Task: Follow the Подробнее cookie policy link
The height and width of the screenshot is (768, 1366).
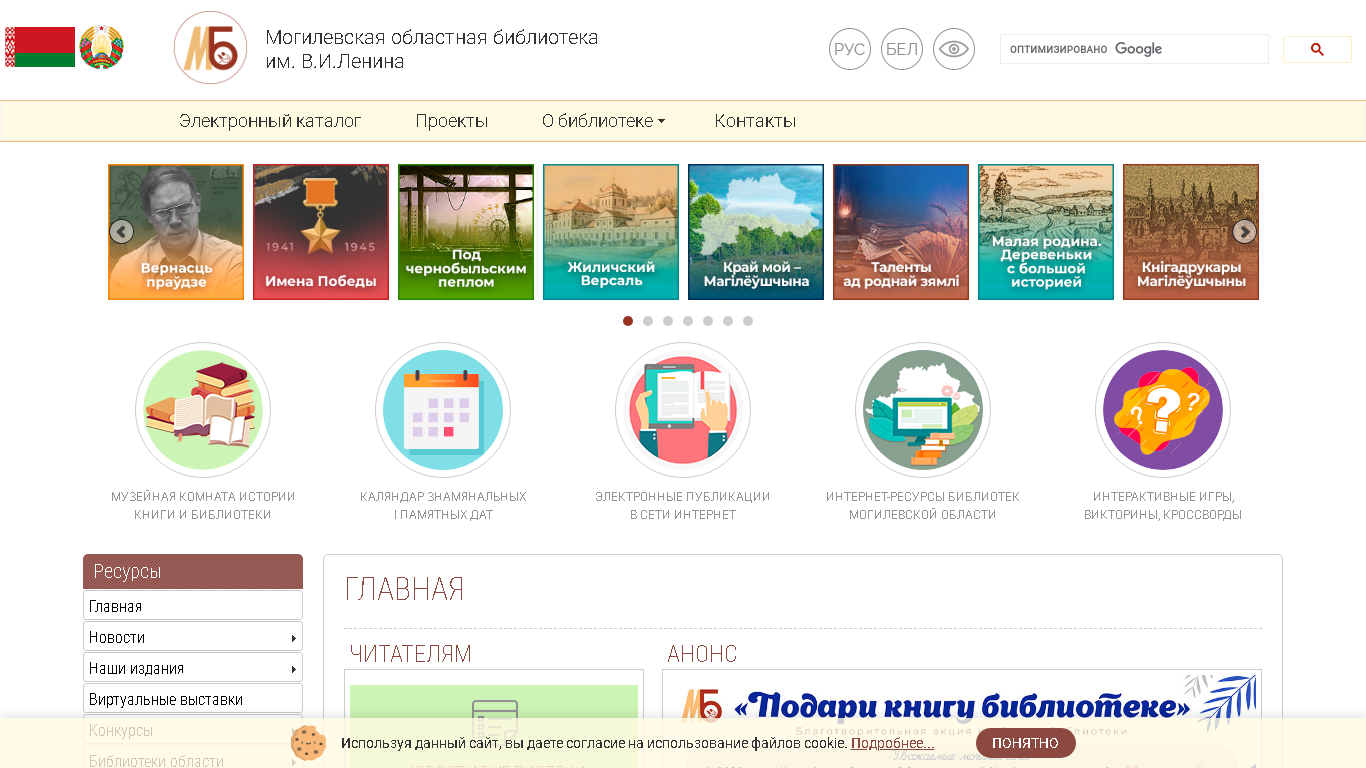Action: point(892,743)
